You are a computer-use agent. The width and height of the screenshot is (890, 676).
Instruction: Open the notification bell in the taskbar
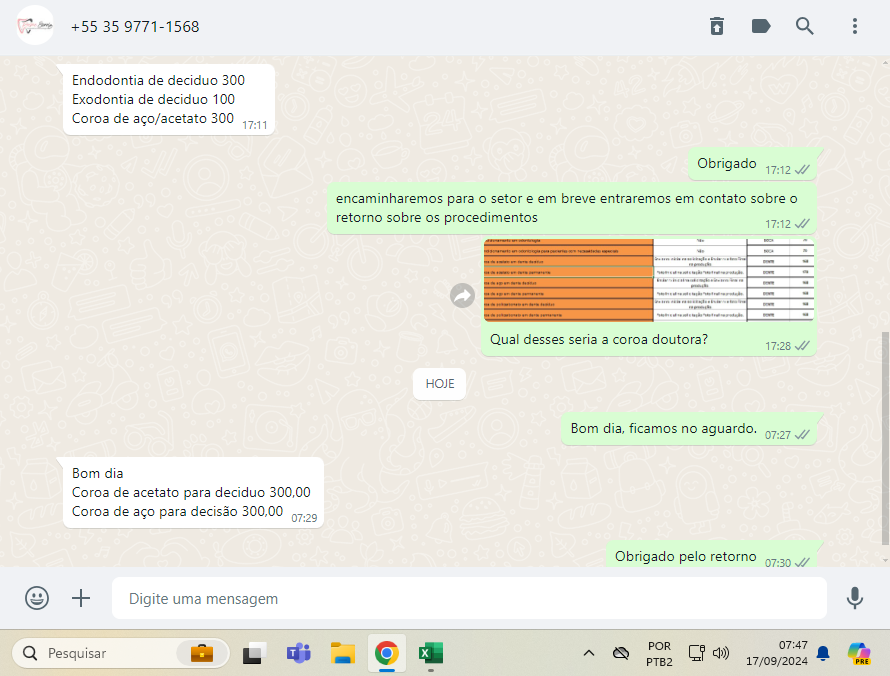823,653
